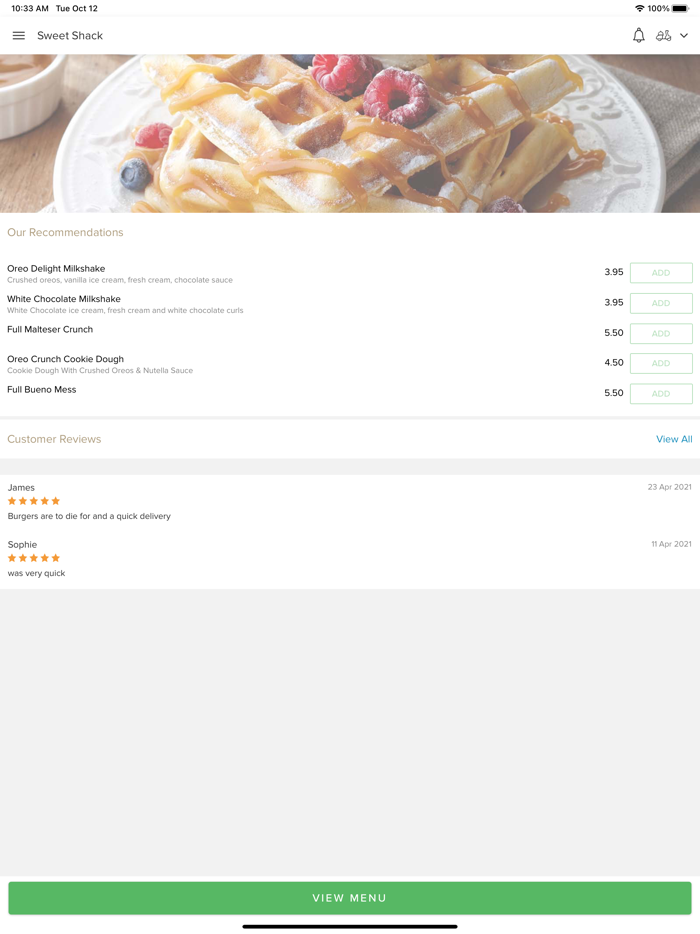The width and height of the screenshot is (700, 934).
Task: Tap the Wi-Fi status icon
Action: coord(639,9)
